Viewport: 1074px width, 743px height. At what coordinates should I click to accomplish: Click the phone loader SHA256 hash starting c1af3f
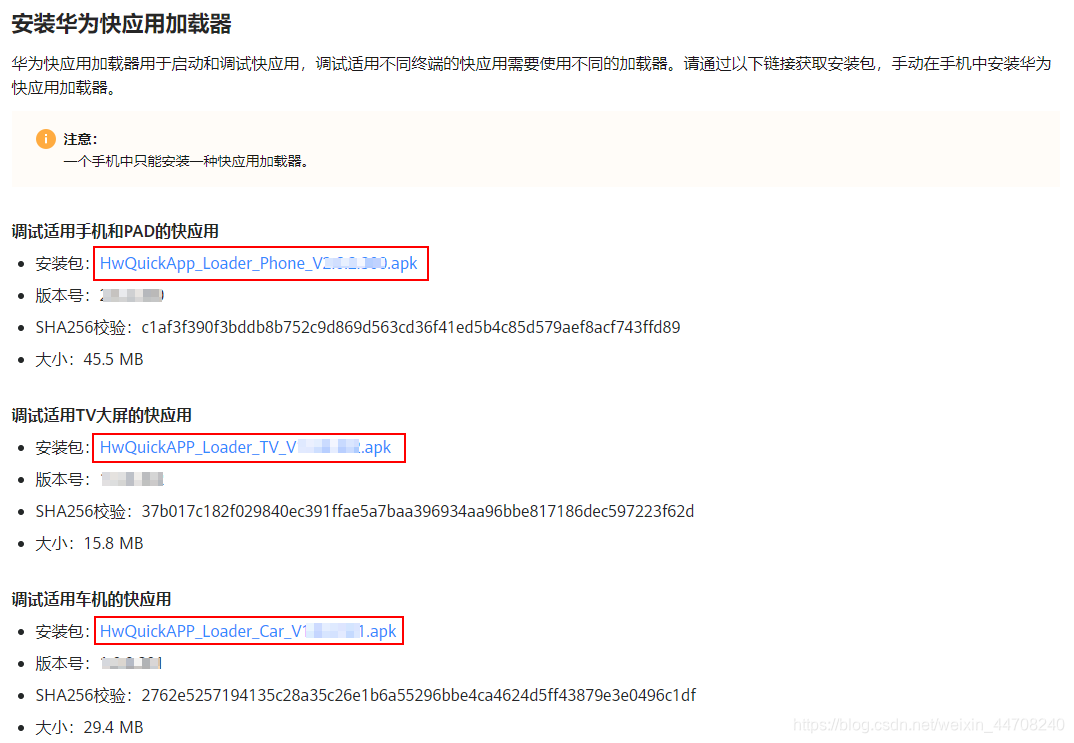[410, 327]
